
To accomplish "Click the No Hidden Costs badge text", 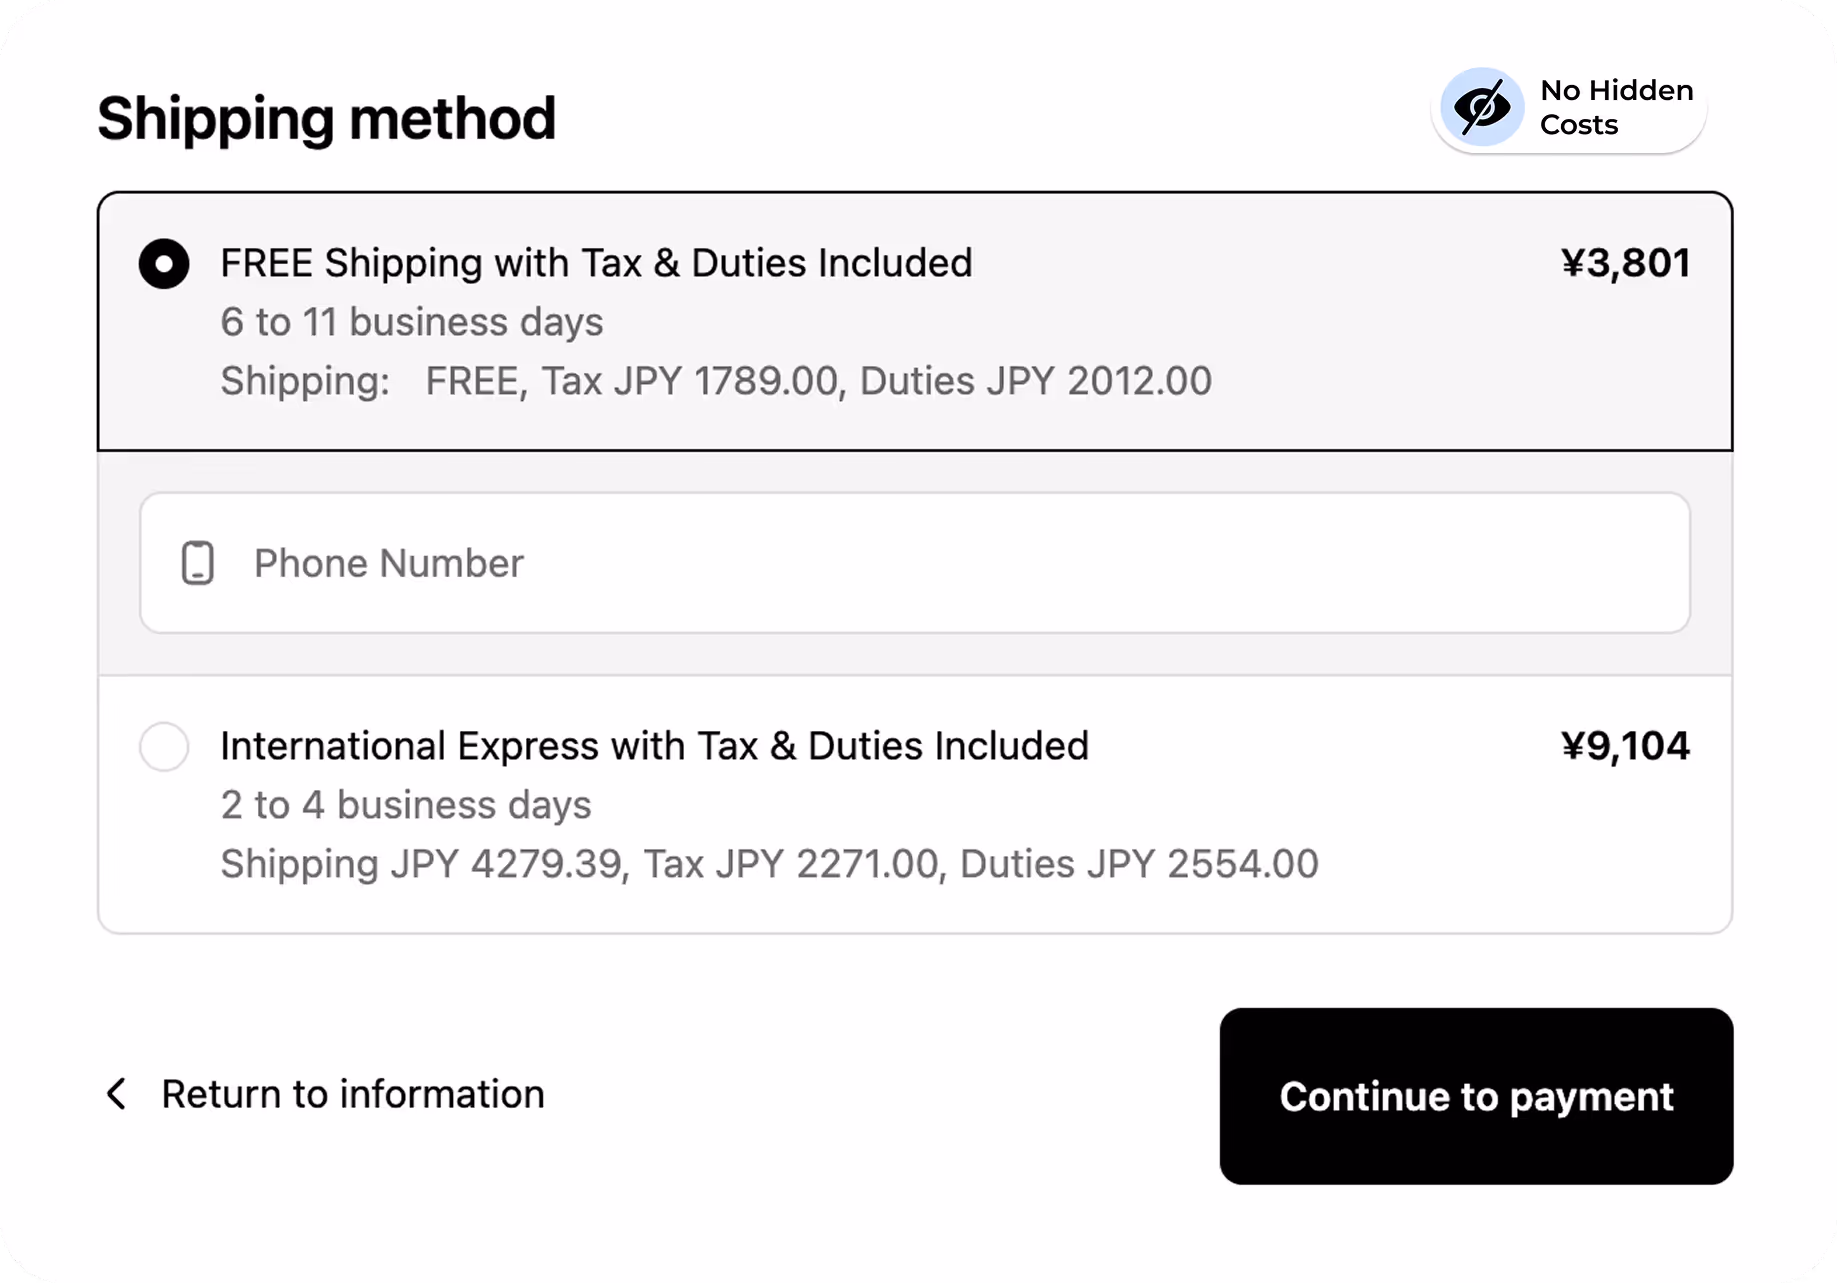I will pos(1617,107).
